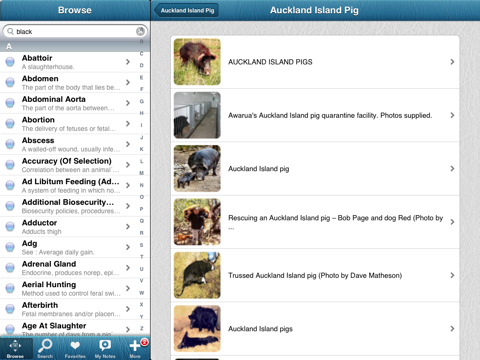
Task: Jump to letter M in the index
Action: coord(141,173)
